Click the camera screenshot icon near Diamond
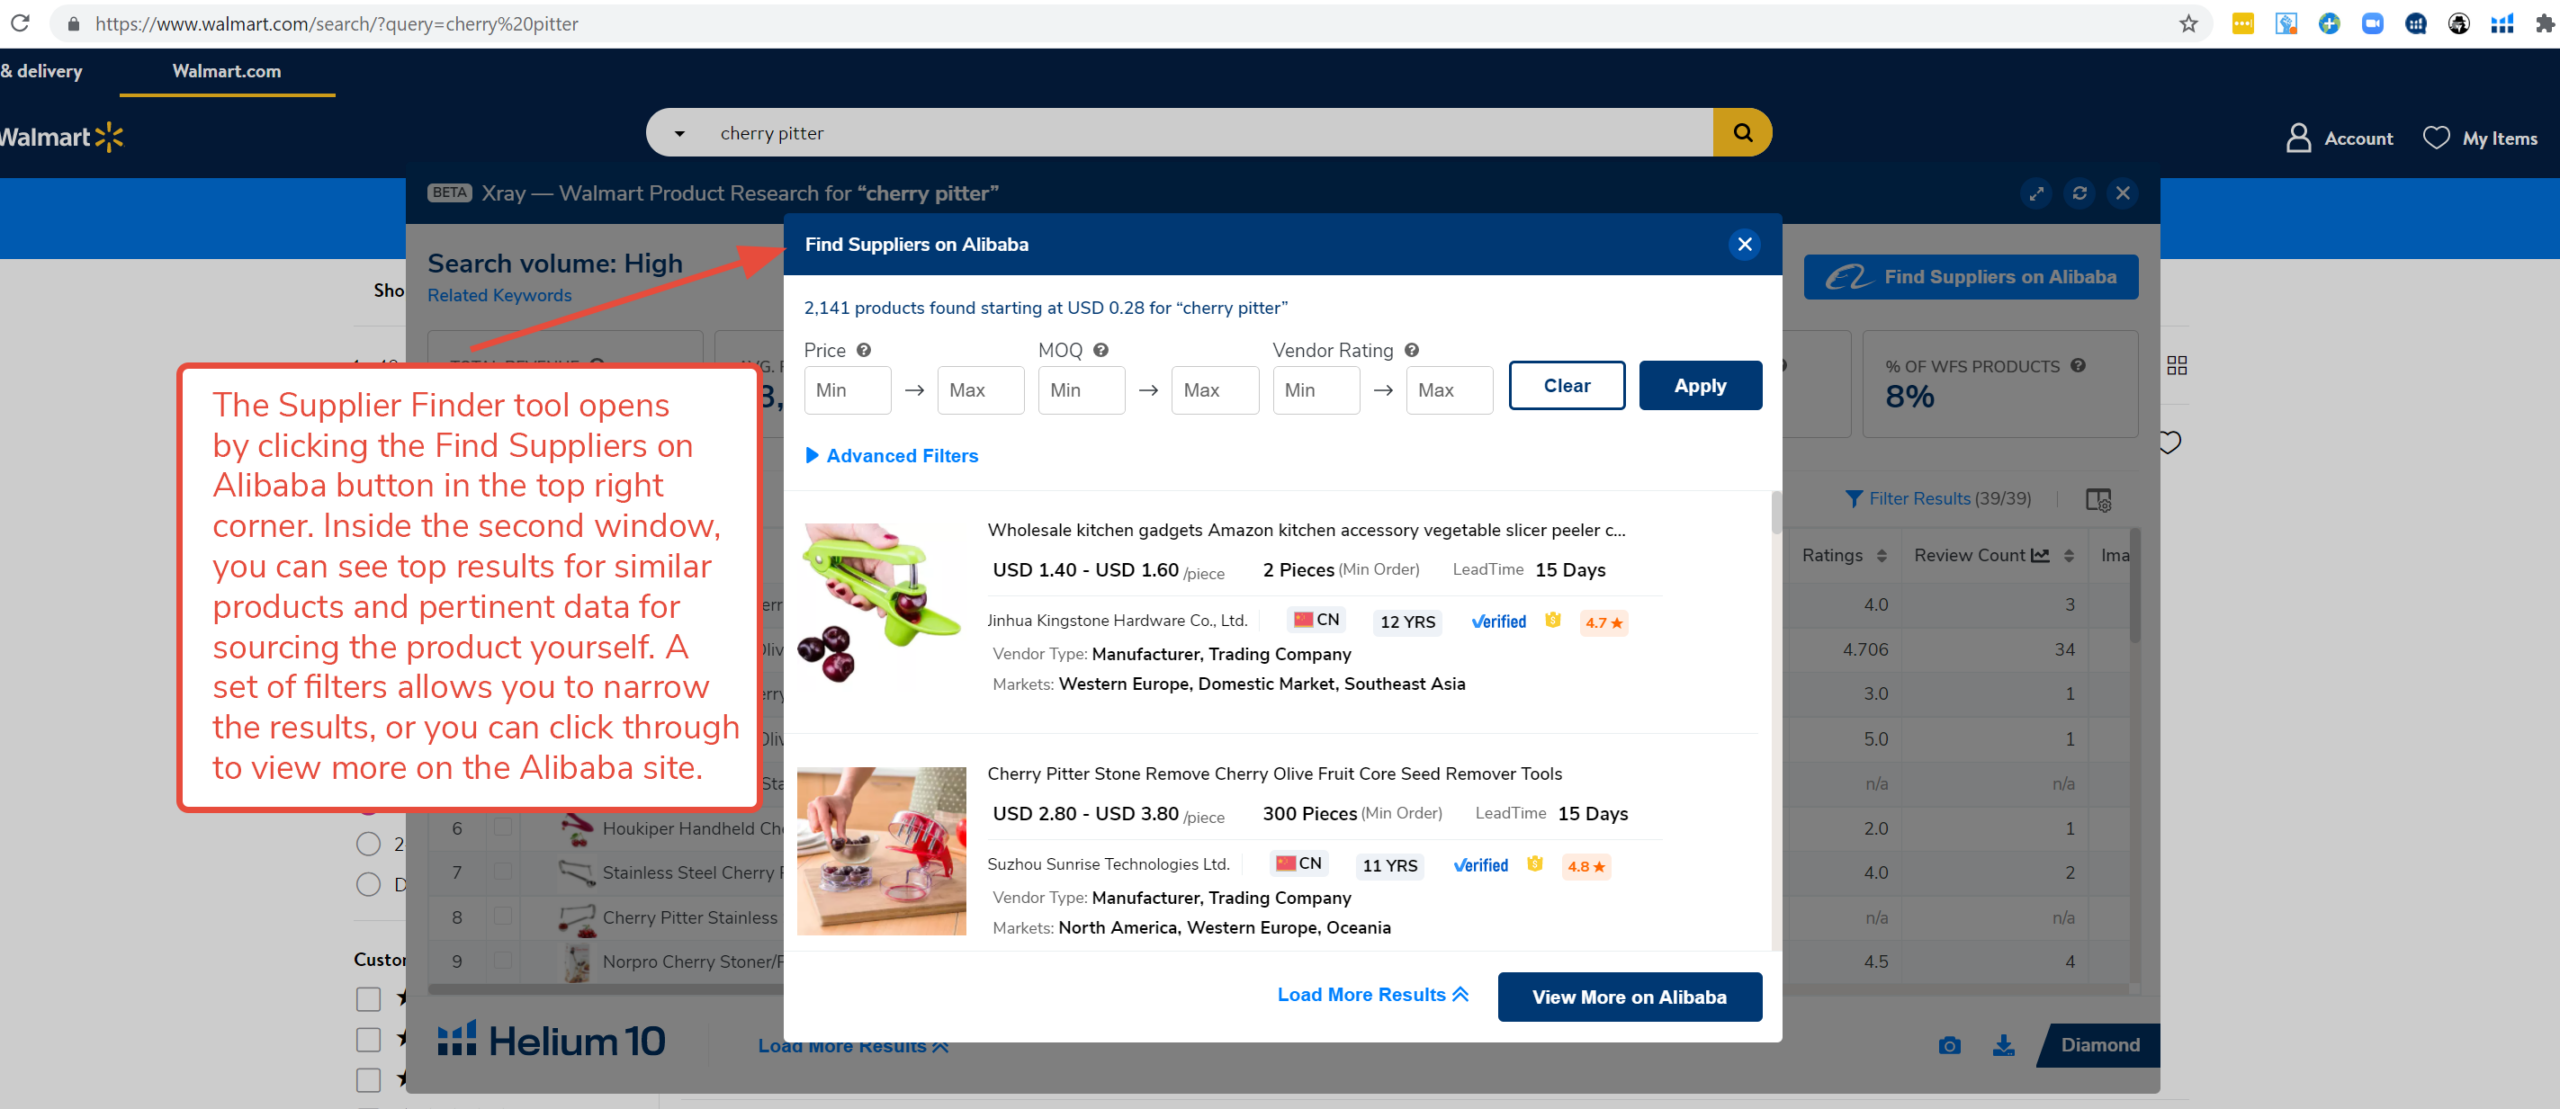Screen dimensions: 2560x1109 [1949, 1045]
